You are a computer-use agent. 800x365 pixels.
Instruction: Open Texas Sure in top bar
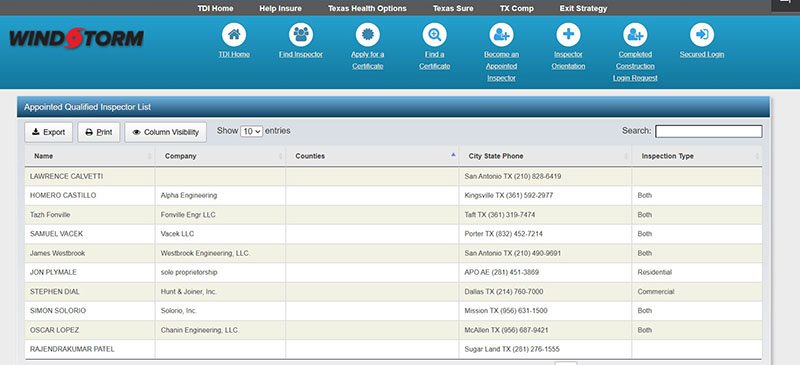453,8
